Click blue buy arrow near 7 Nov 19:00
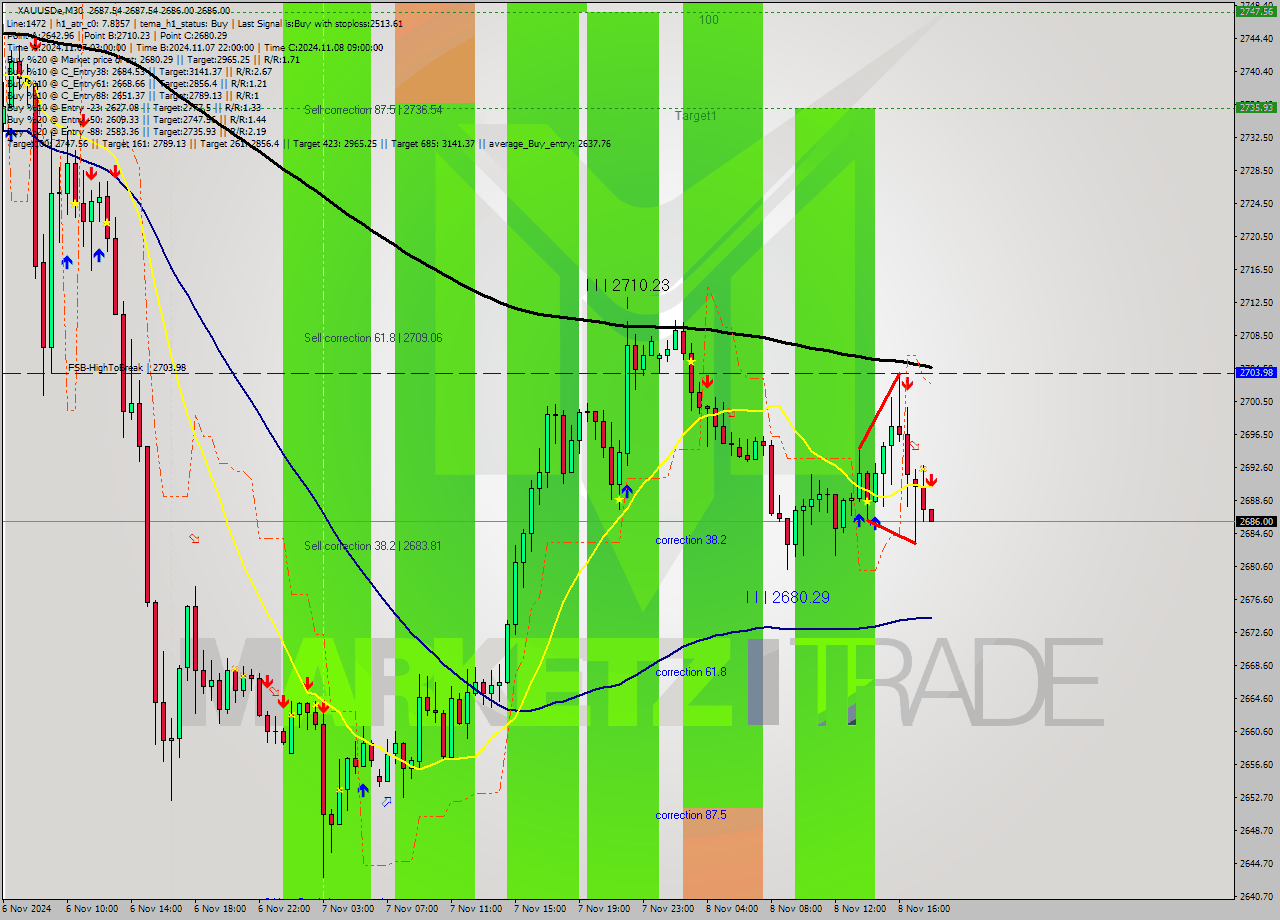1280x920 pixels. [626, 491]
